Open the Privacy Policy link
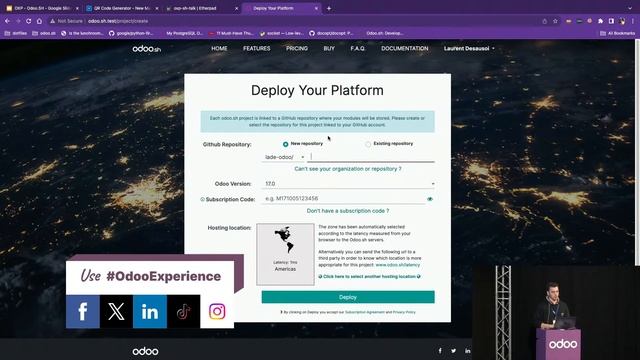This screenshot has width=640, height=360. tap(404, 312)
